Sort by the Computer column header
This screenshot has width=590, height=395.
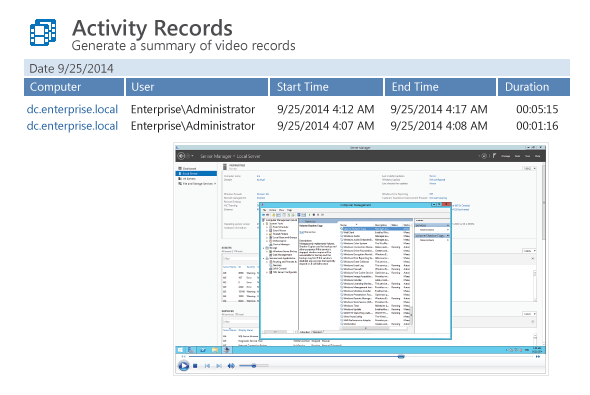[x=74, y=87]
